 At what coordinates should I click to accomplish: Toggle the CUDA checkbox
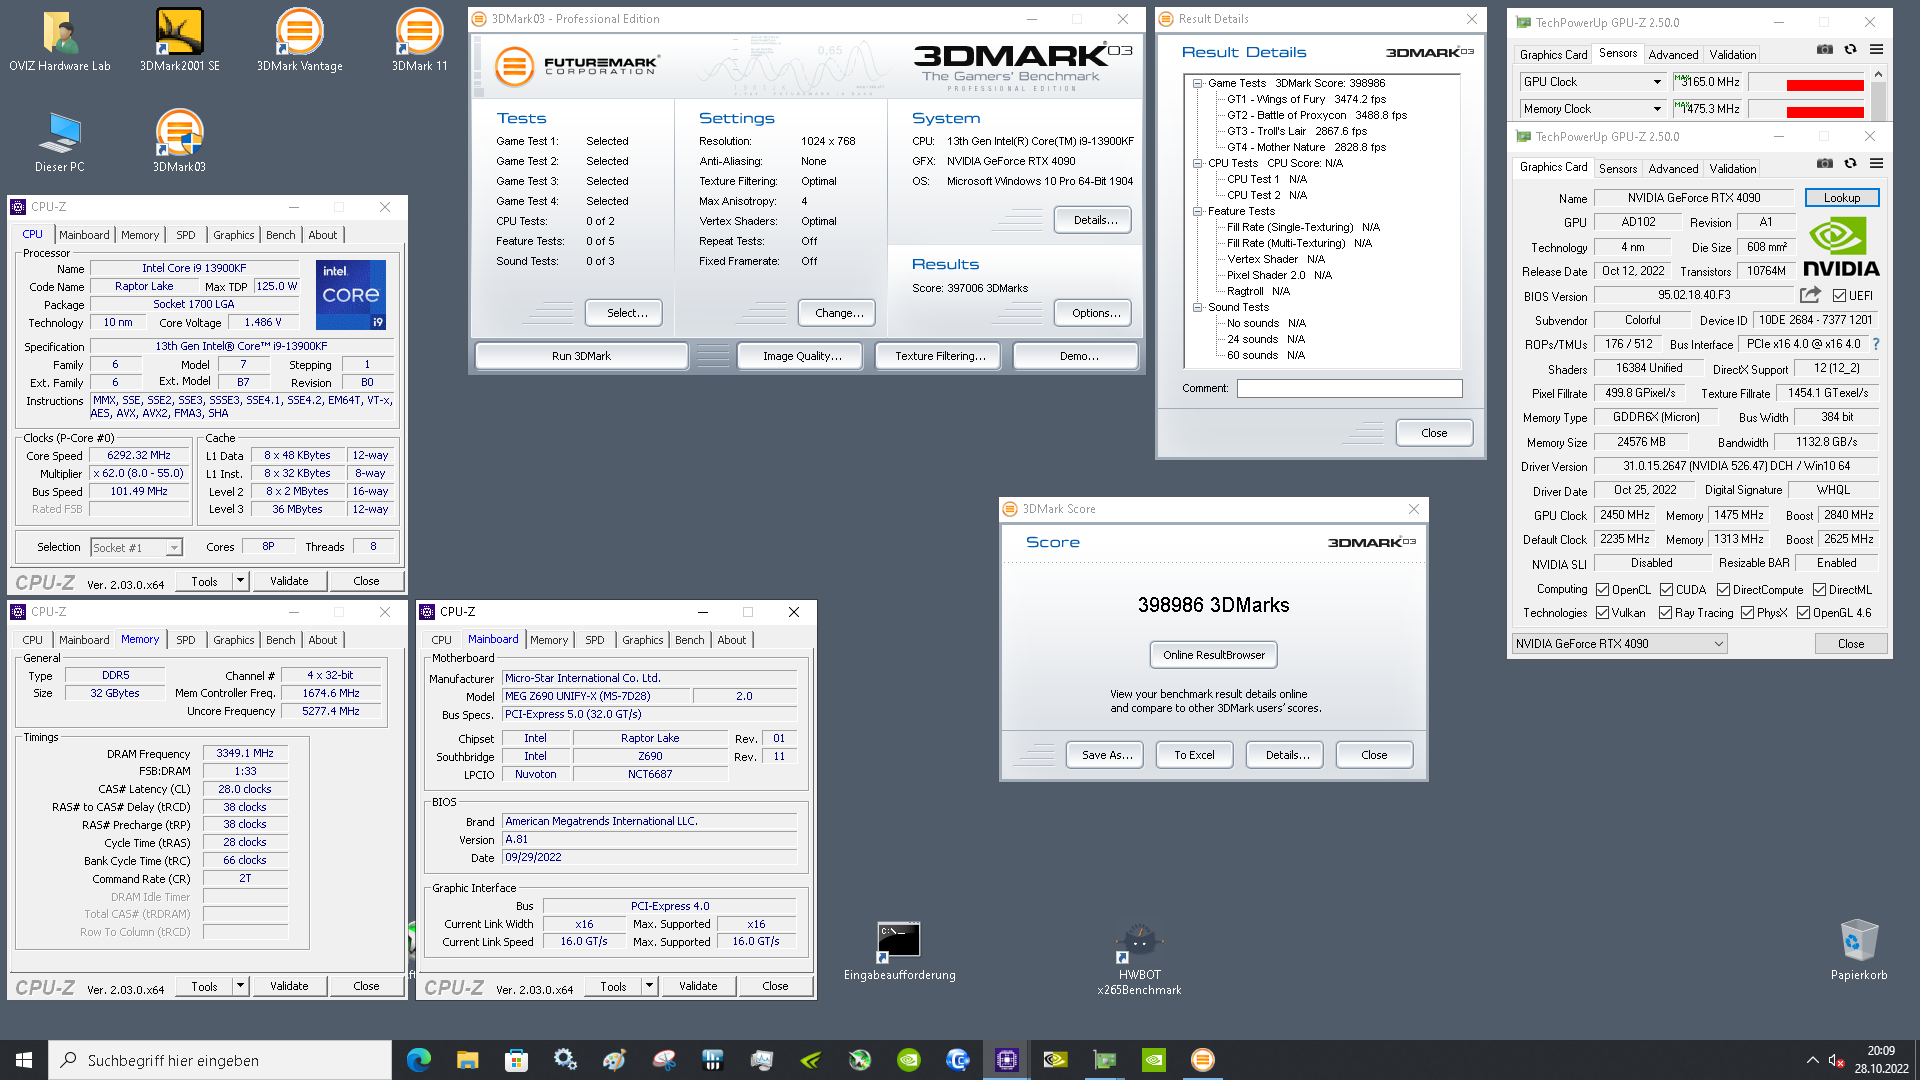(1666, 590)
